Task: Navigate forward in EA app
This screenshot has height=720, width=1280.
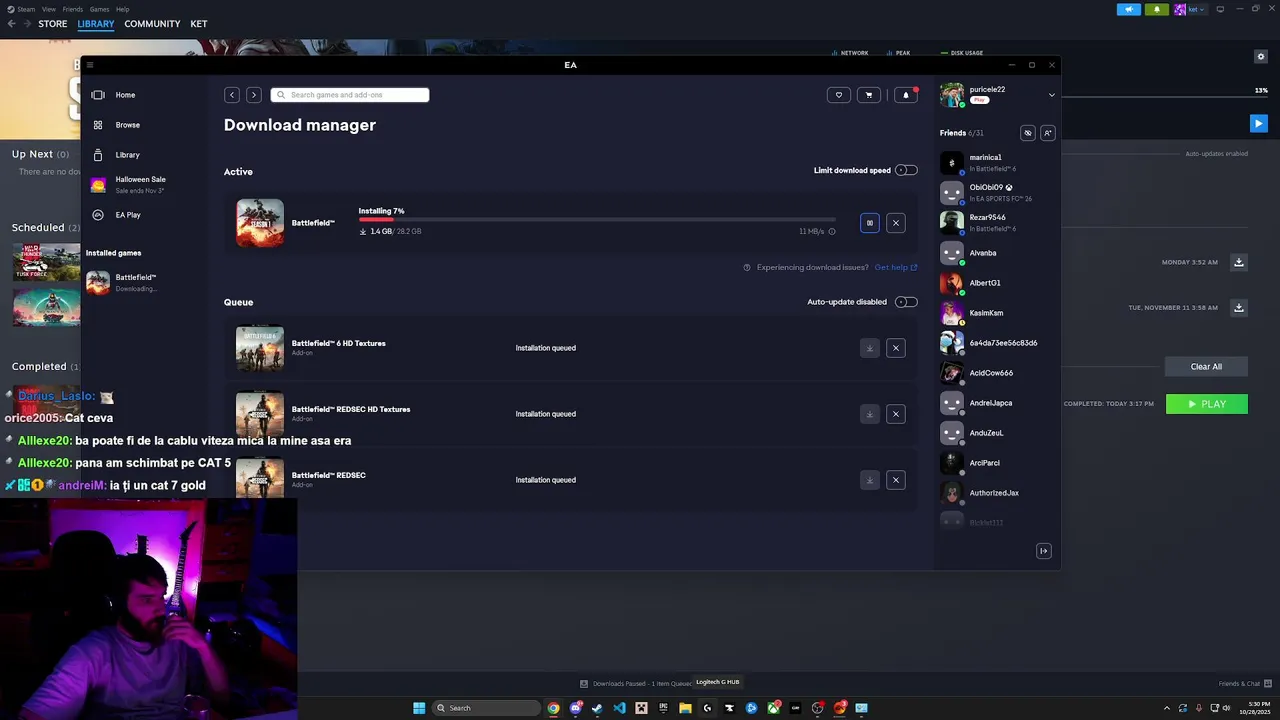Action: point(254,95)
